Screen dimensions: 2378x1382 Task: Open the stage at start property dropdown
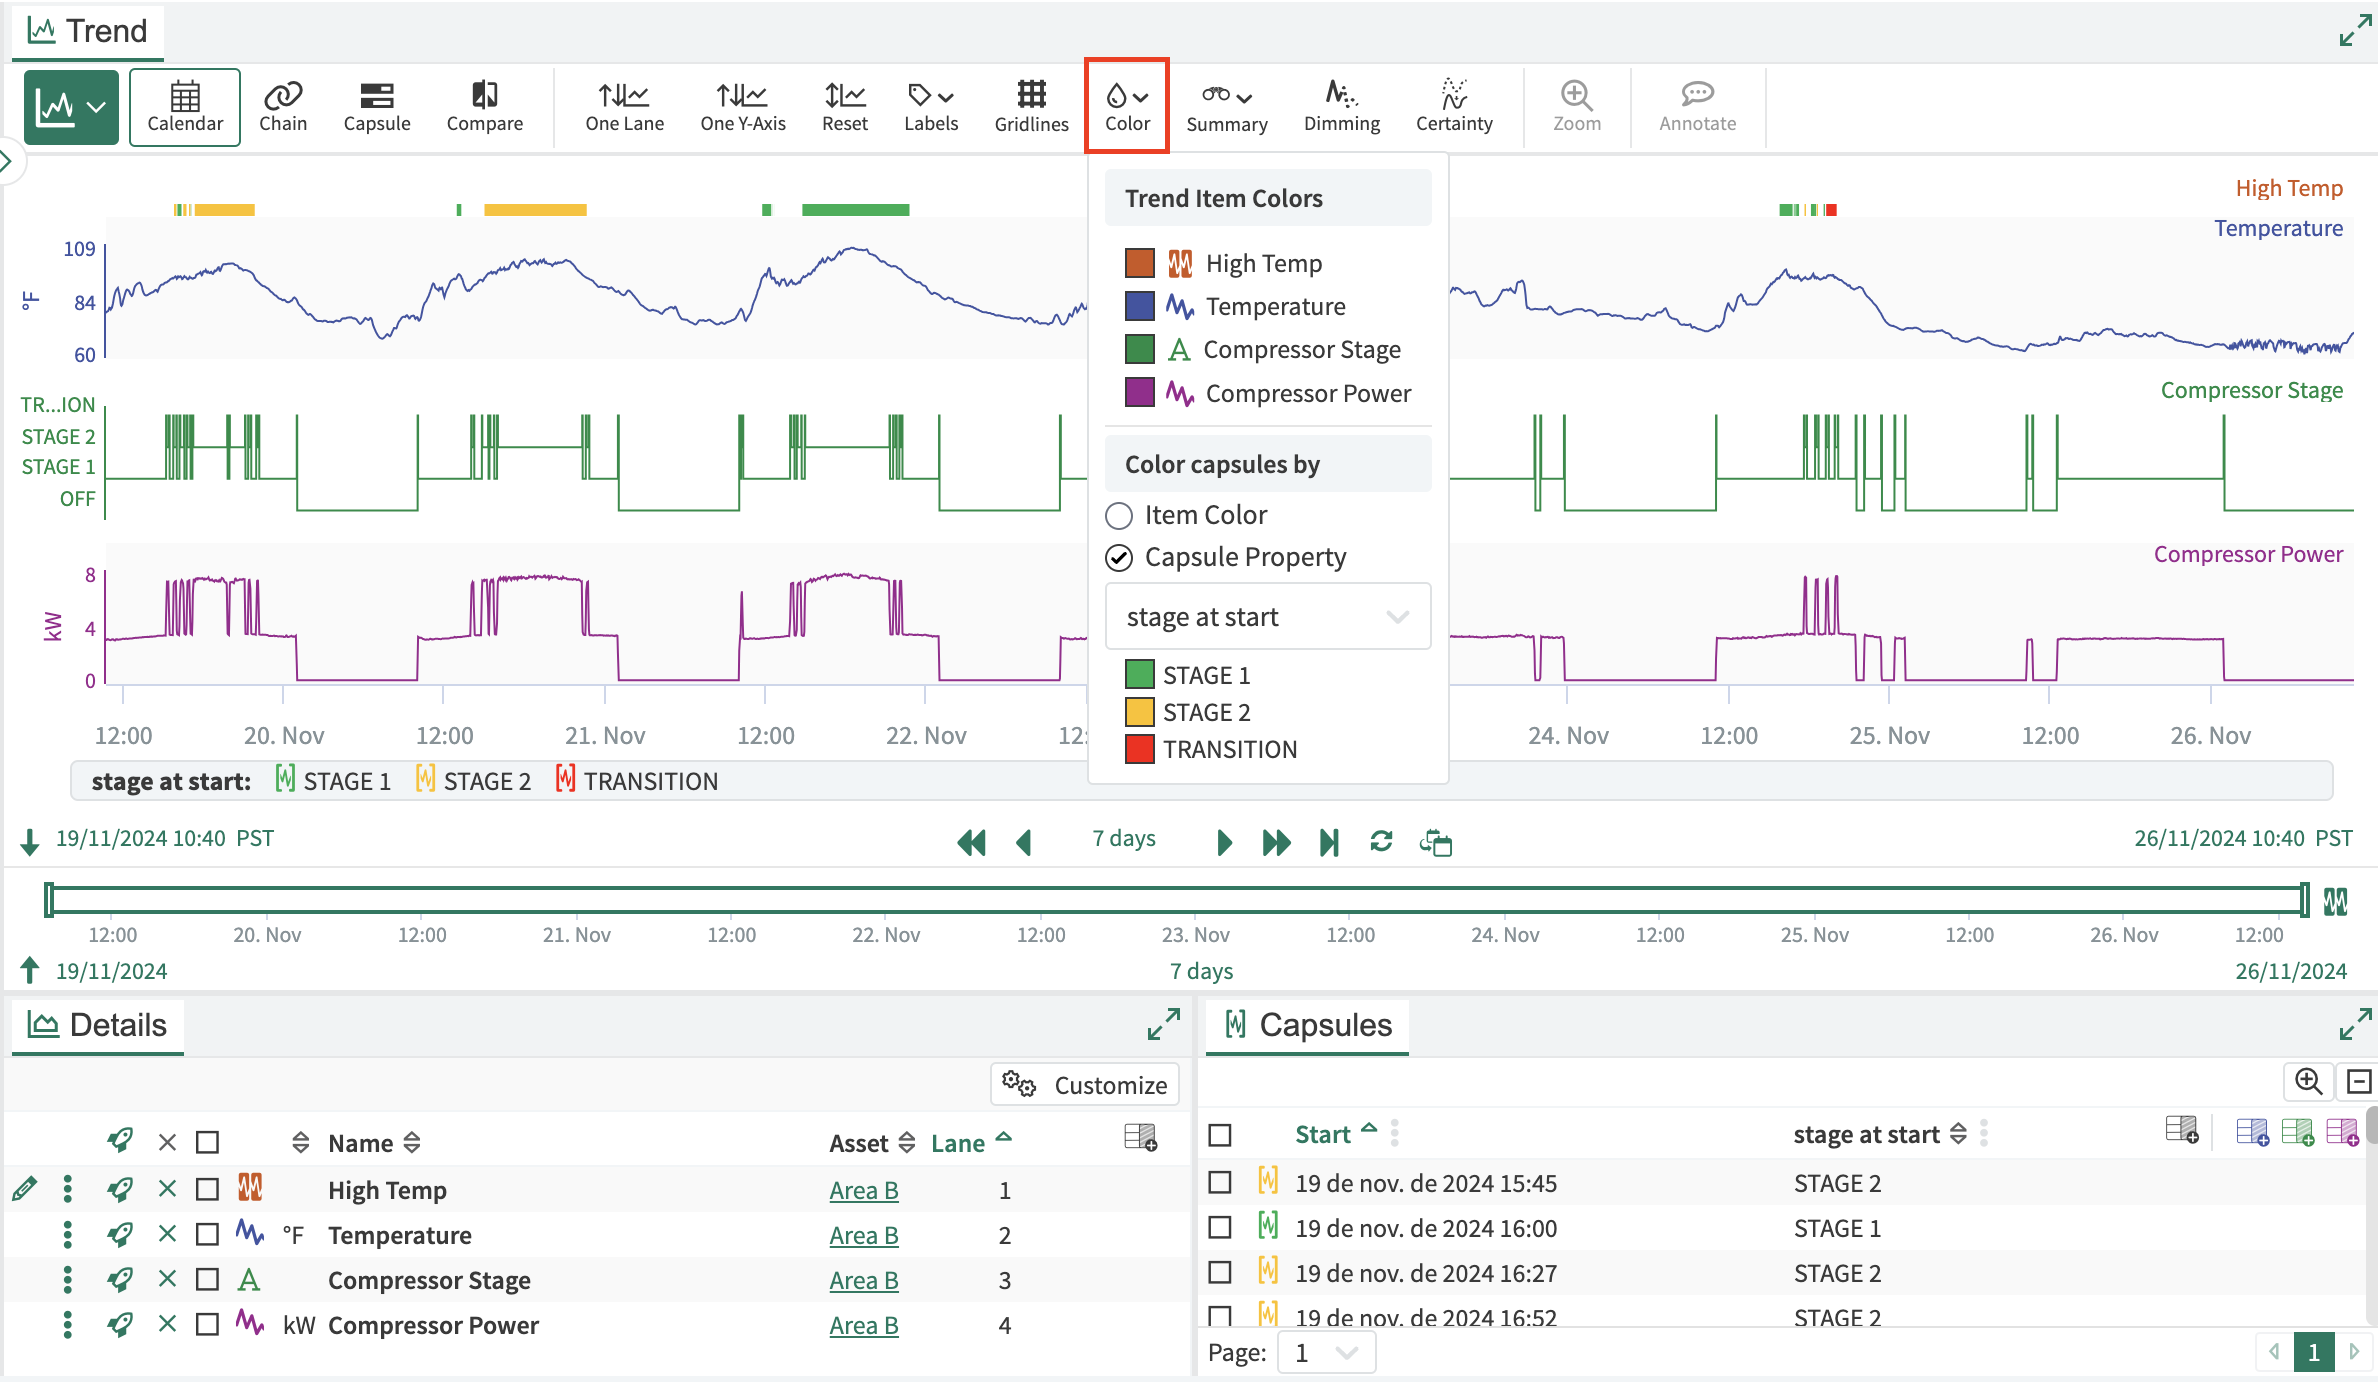tap(1267, 617)
